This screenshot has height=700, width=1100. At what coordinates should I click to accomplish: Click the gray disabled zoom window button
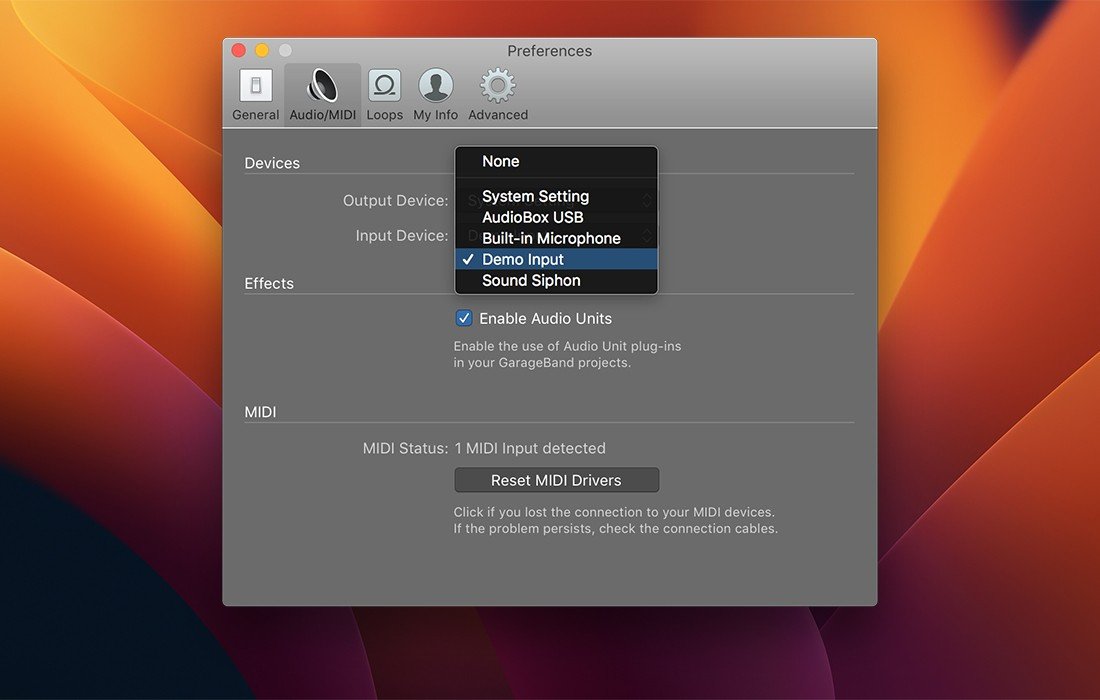pyautogui.click(x=285, y=50)
